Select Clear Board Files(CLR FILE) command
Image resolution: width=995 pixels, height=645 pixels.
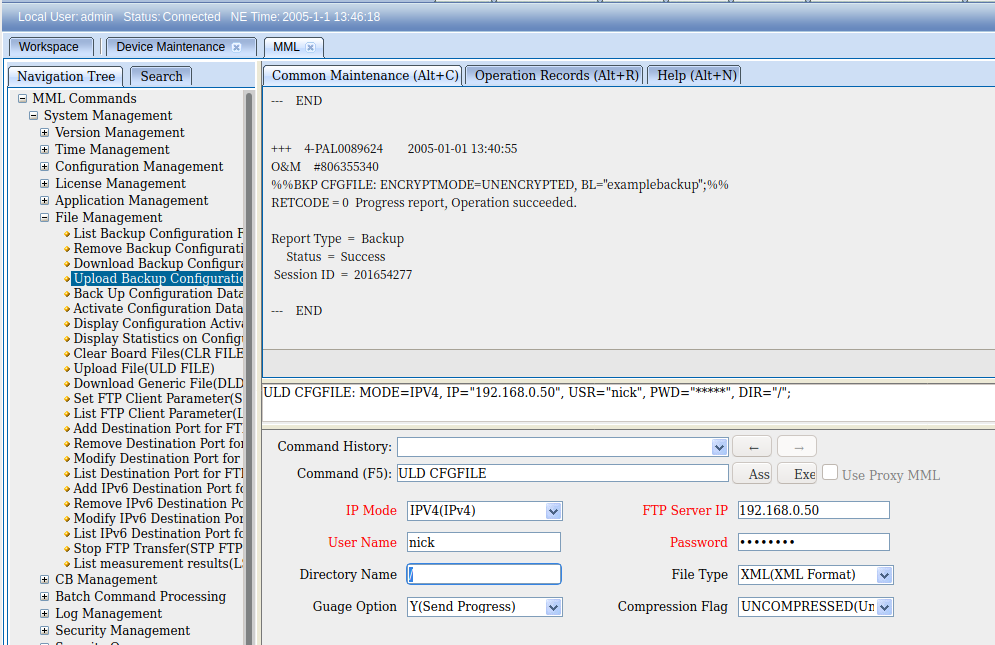[158, 354]
